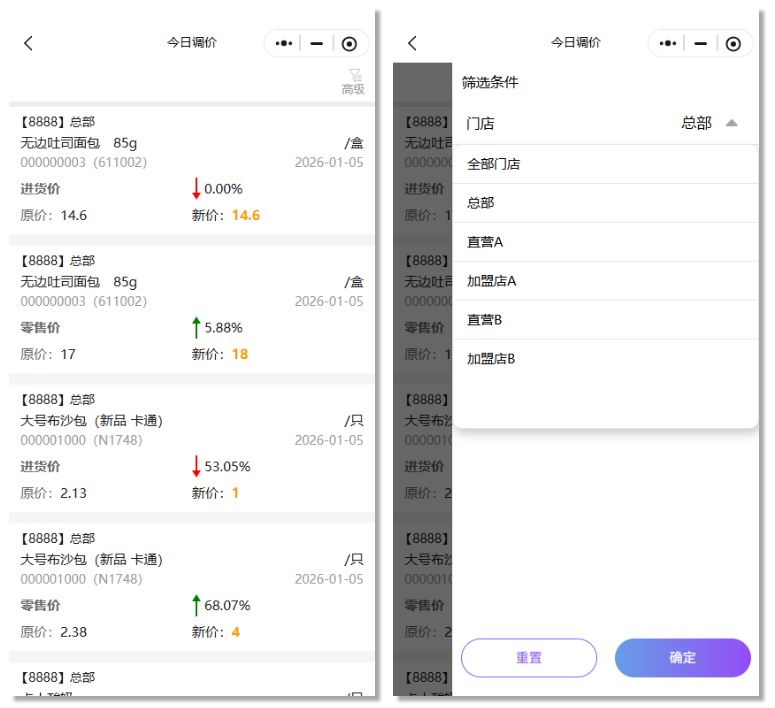Collapse the 门店 dropdown arrow
775x708 pixels.
click(x=731, y=123)
